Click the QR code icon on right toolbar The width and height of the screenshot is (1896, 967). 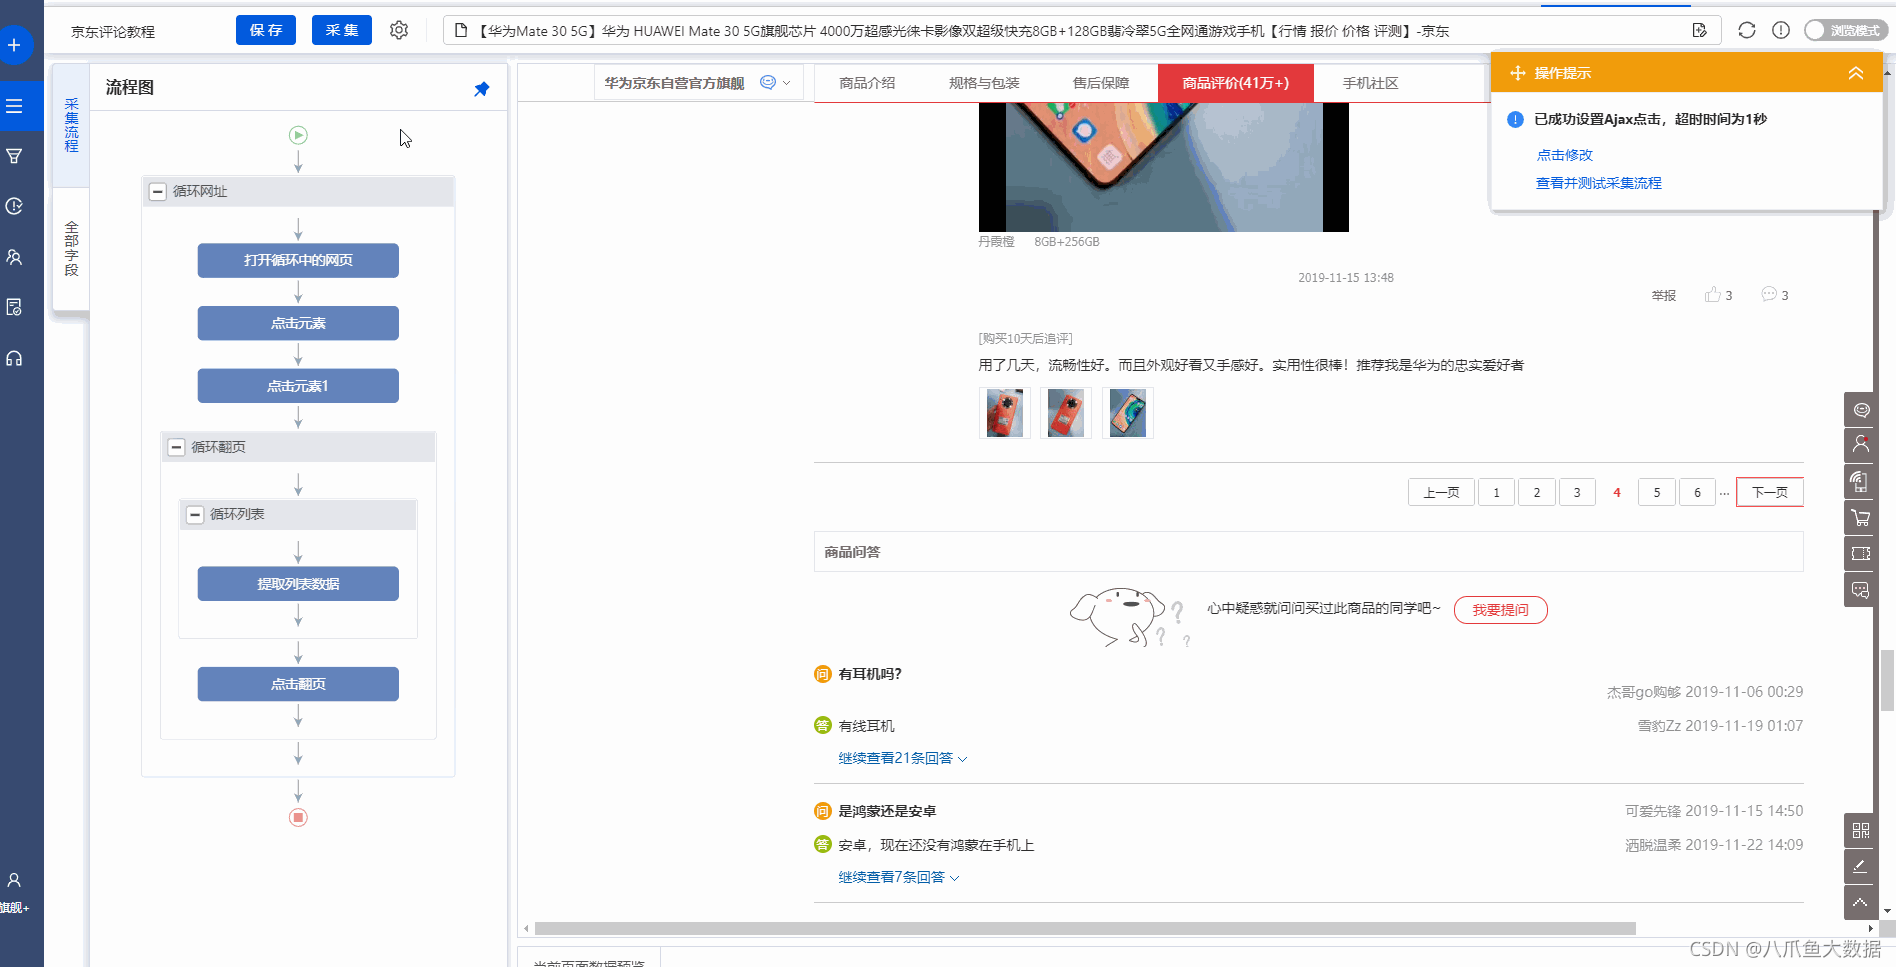click(x=1860, y=830)
